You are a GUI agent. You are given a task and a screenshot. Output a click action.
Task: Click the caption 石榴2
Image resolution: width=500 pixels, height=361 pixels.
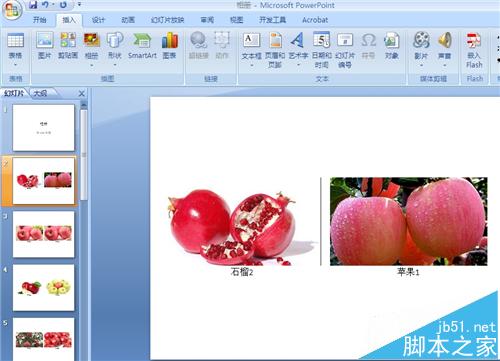point(242,272)
